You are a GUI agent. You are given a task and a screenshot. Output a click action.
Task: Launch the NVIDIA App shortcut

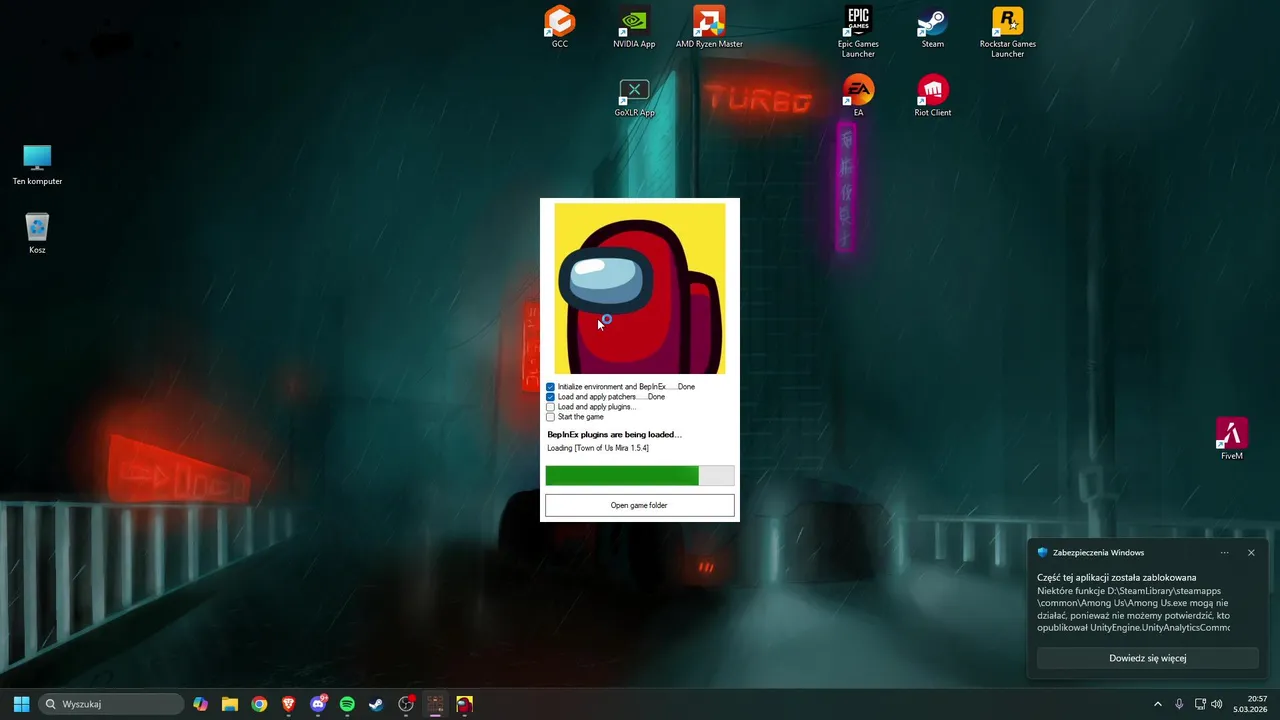click(634, 27)
